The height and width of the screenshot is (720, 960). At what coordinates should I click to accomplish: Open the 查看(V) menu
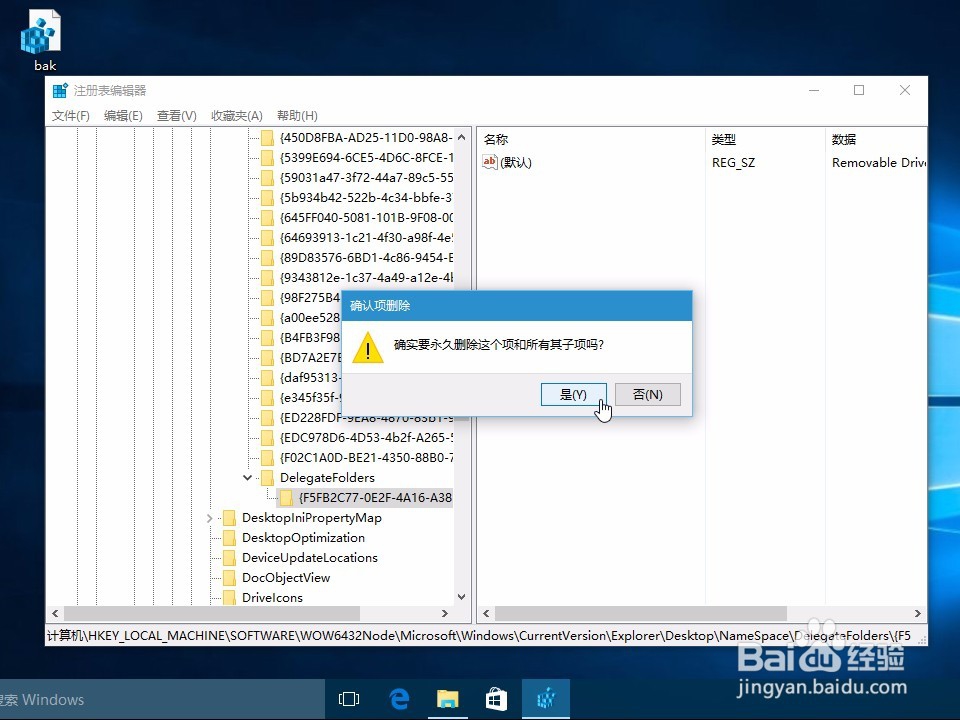(x=176, y=116)
